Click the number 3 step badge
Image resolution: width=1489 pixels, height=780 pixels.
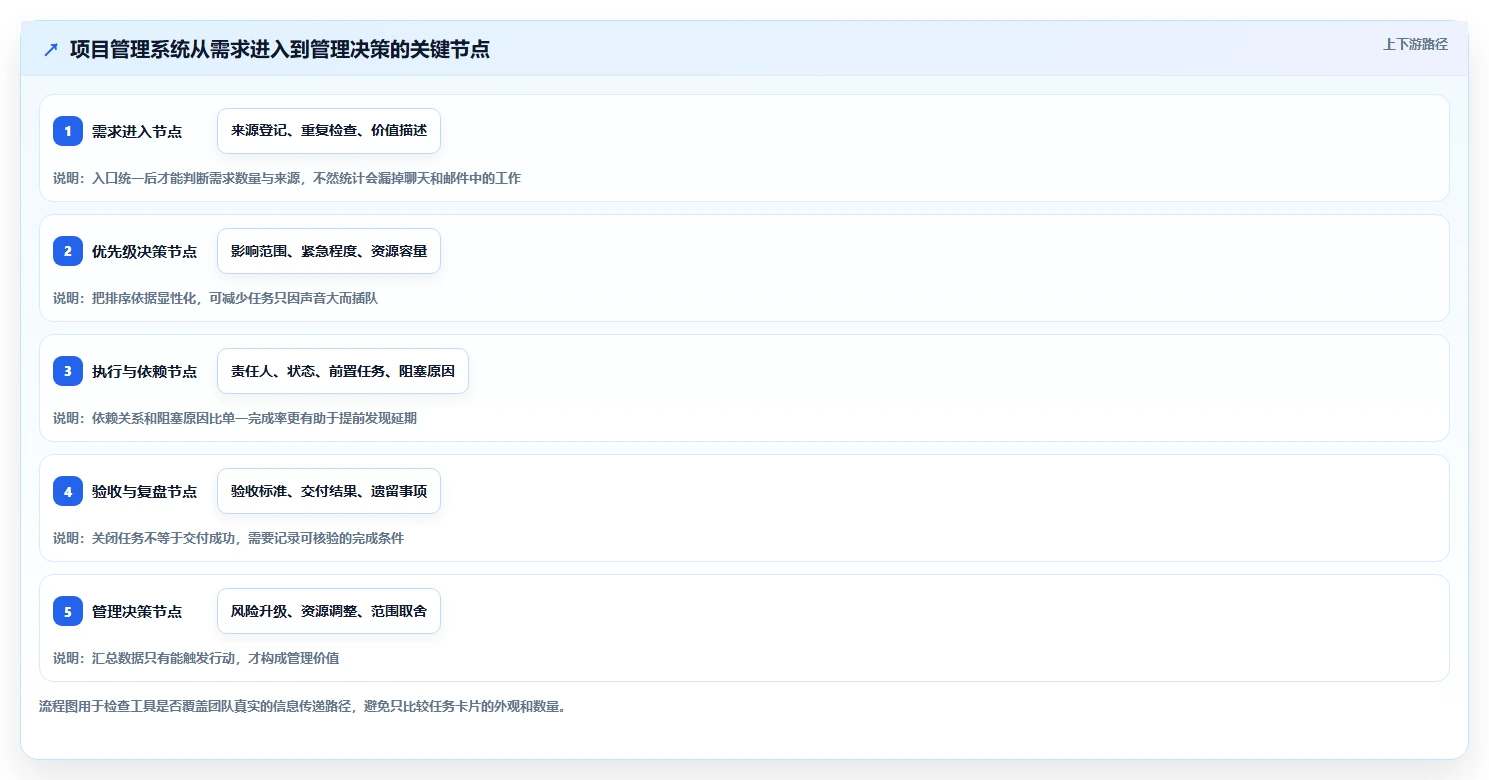tap(68, 371)
